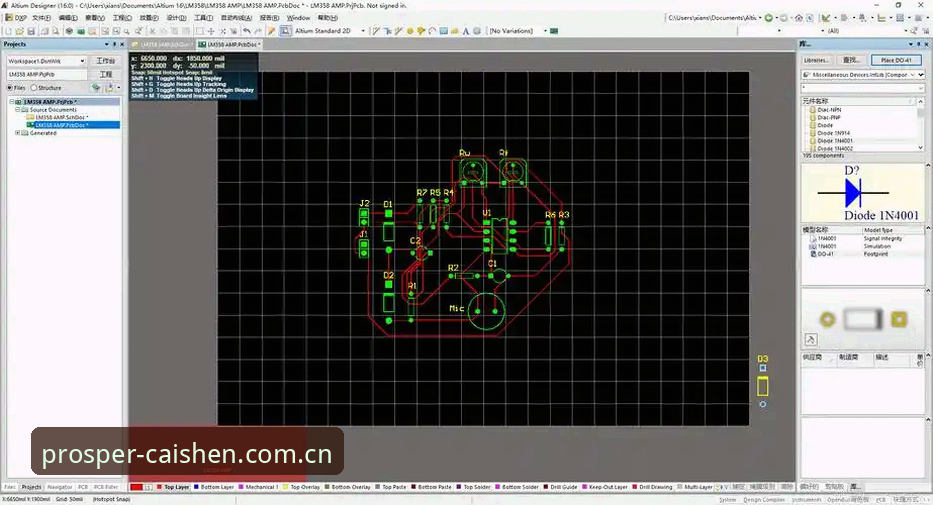Click the Place DO-41 button

click(896, 60)
